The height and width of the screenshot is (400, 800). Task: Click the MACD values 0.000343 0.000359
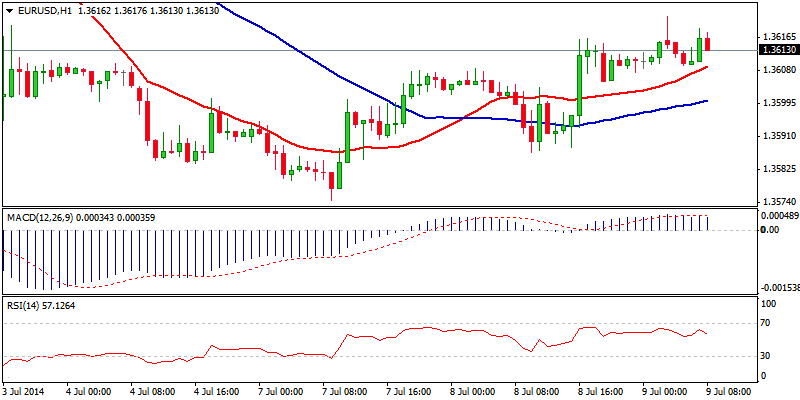(x=116, y=218)
